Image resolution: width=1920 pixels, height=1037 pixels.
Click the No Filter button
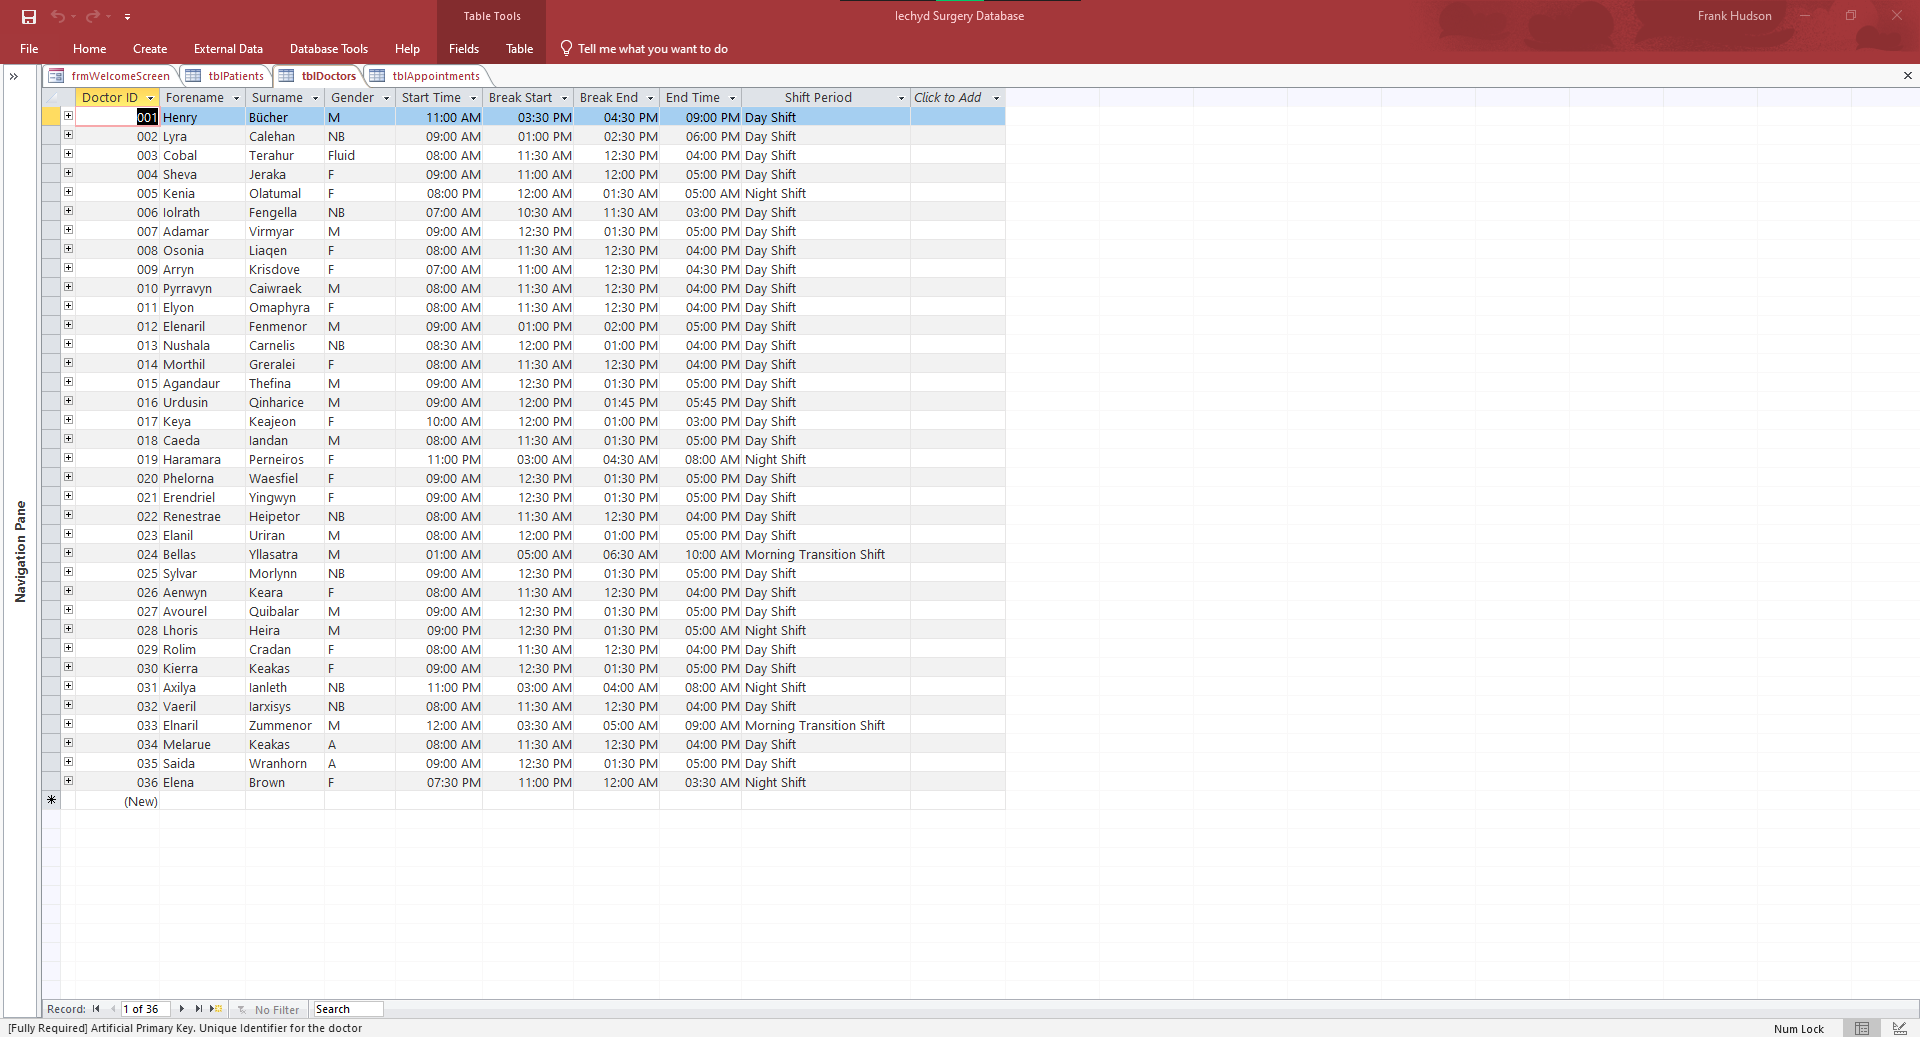tap(268, 1009)
